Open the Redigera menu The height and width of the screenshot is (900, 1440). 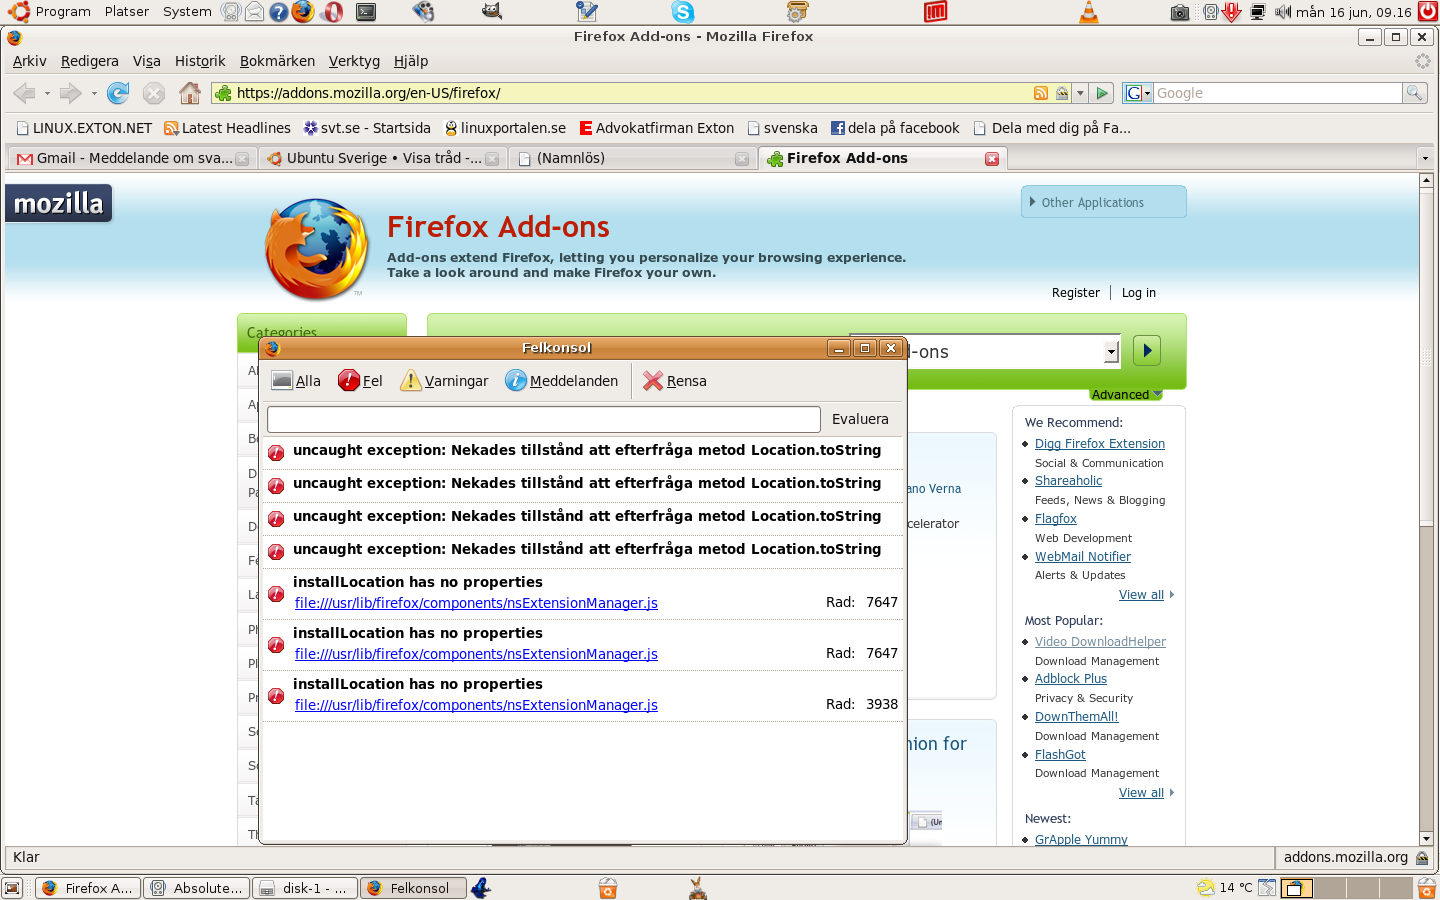90,61
